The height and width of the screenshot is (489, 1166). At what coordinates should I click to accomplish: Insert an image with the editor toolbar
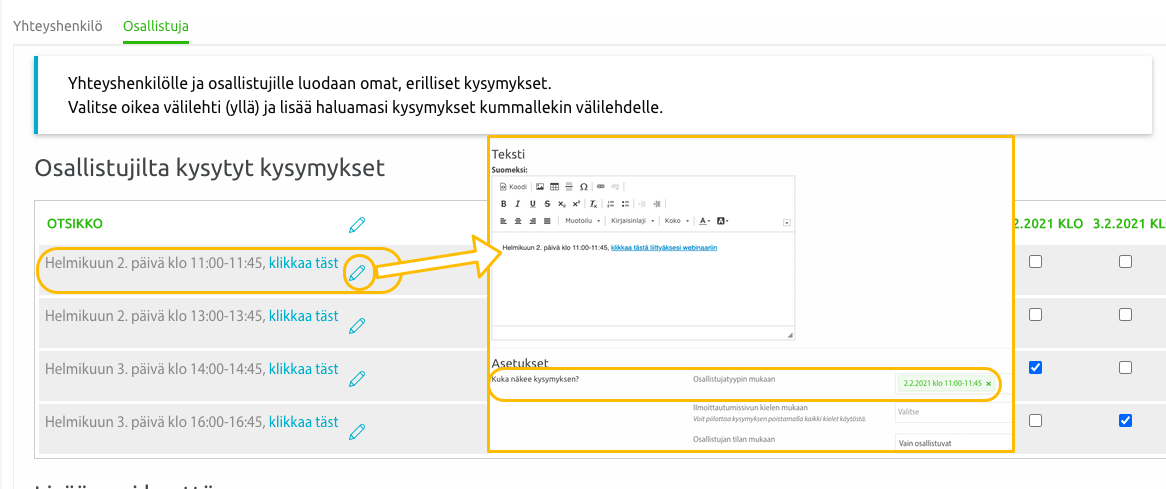point(540,187)
